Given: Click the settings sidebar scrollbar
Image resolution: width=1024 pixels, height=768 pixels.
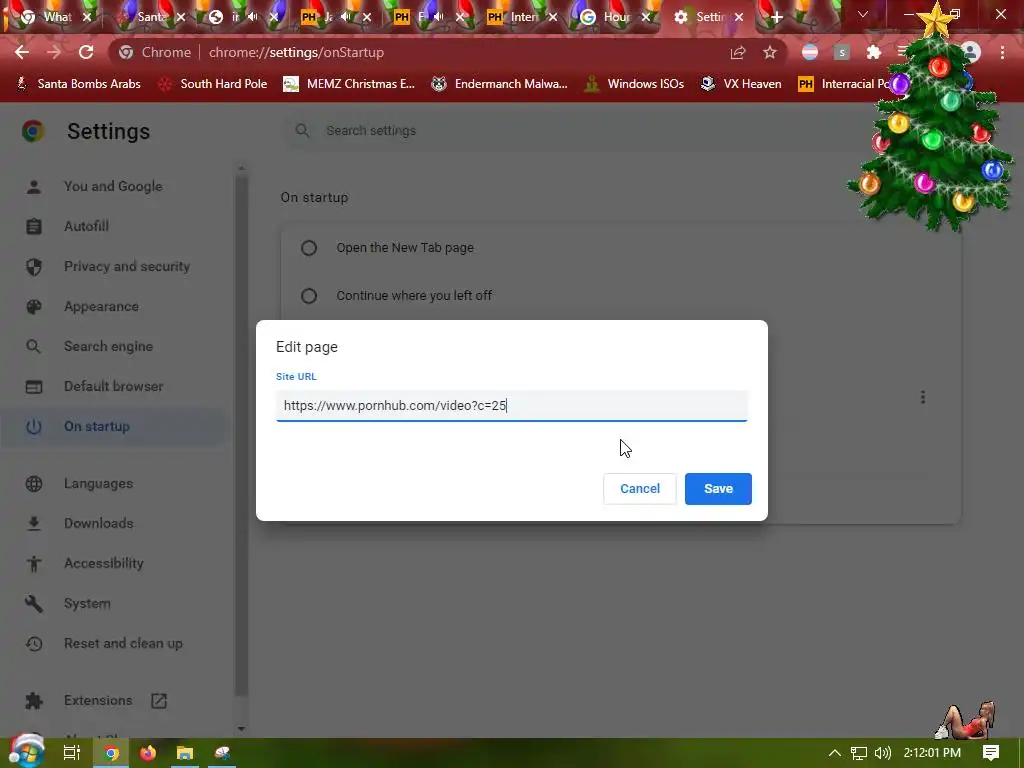Looking at the screenshot, I should click(x=241, y=436).
